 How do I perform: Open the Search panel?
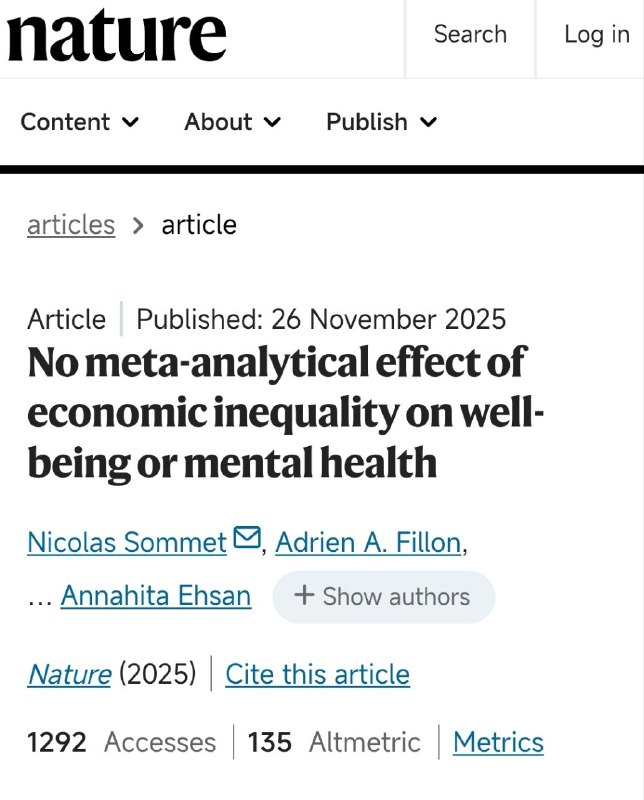pyautogui.click(x=470, y=35)
